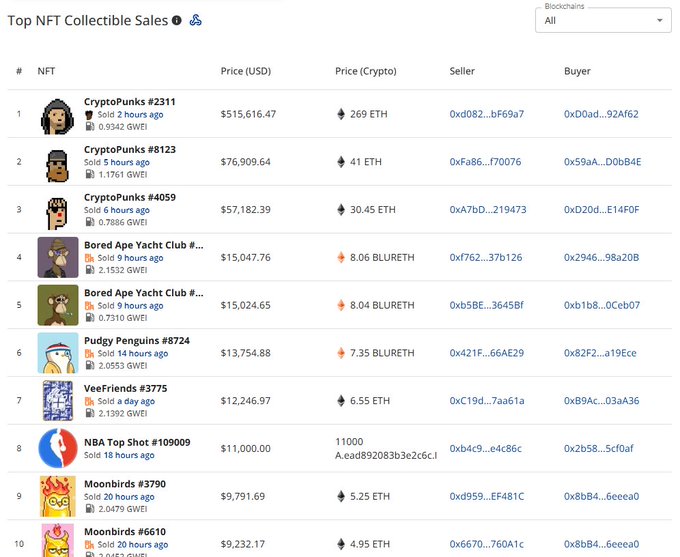Open the Blockchains dropdown set to All
680x557 pixels.
coord(603,20)
